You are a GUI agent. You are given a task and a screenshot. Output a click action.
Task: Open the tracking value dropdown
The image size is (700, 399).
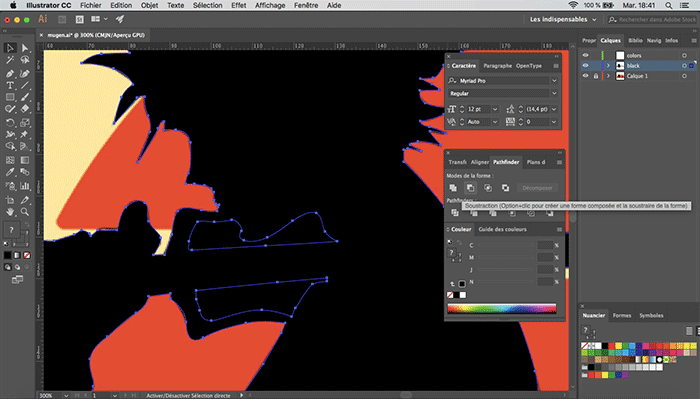point(554,122)
